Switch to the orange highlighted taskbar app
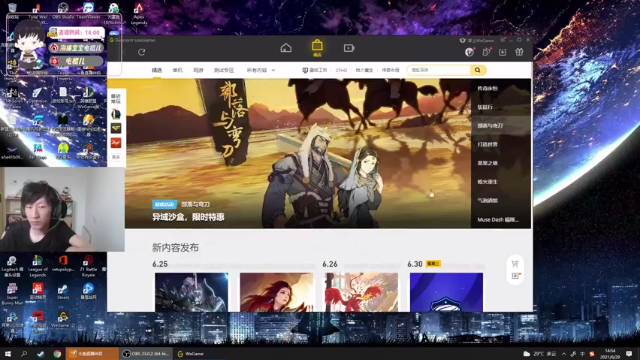640x360 pixels. [x=92, y=354]
